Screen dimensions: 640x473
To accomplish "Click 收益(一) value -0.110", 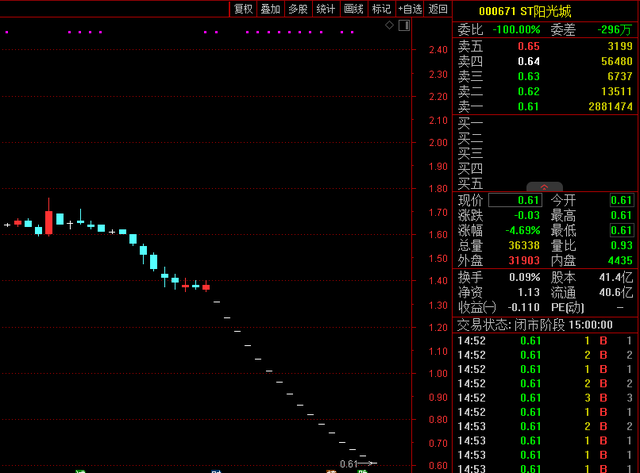I will 524,307.
